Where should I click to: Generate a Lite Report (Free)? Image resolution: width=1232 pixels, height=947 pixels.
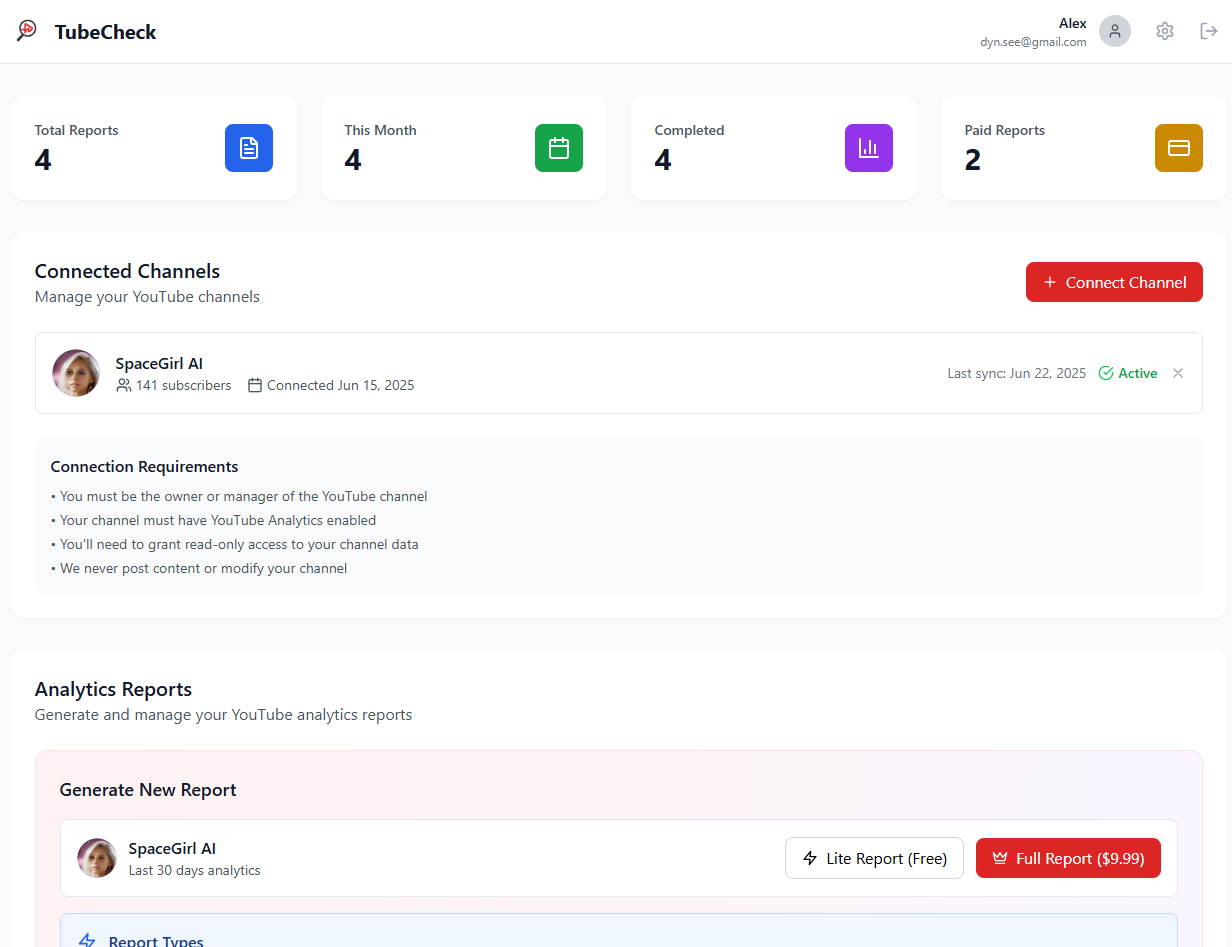tap(874, 858)
